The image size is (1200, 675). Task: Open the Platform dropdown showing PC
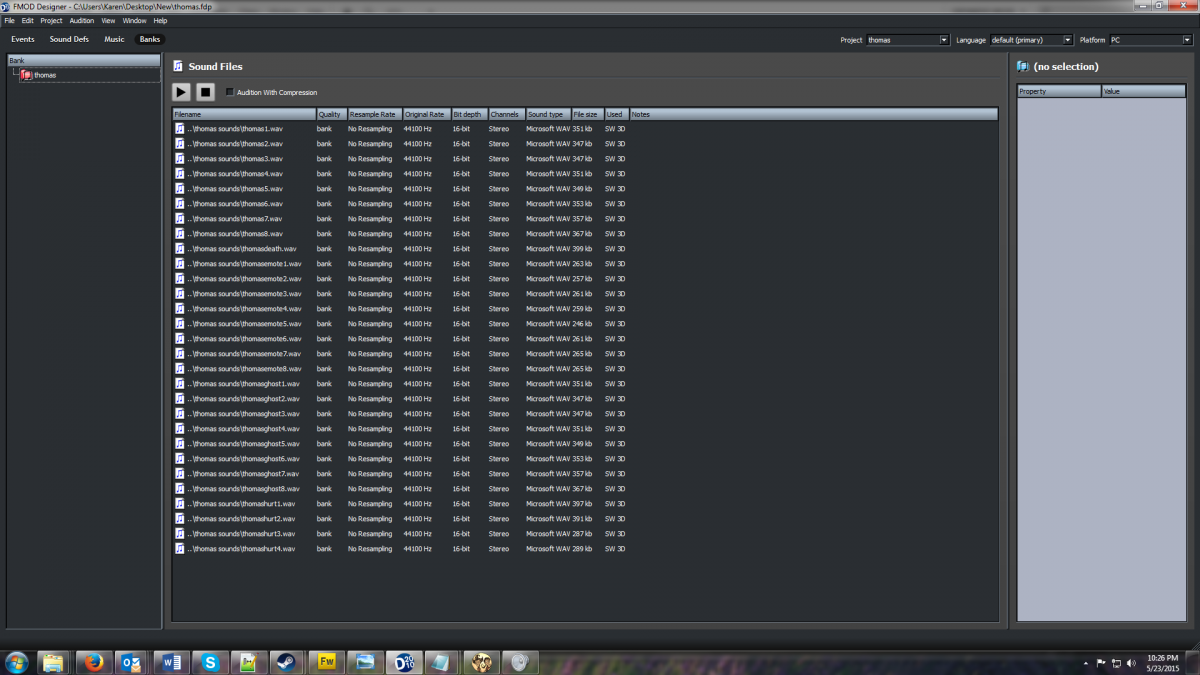click(x=1150, y=40)
